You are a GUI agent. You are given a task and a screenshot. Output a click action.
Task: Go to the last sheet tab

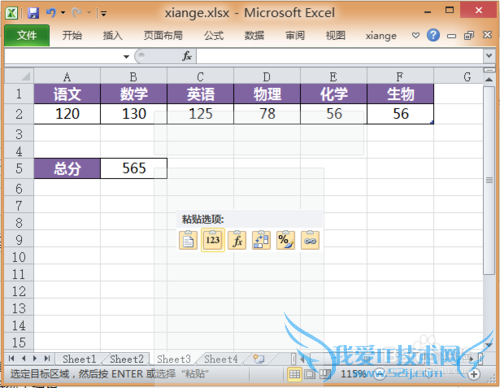[x=47, y=358]
